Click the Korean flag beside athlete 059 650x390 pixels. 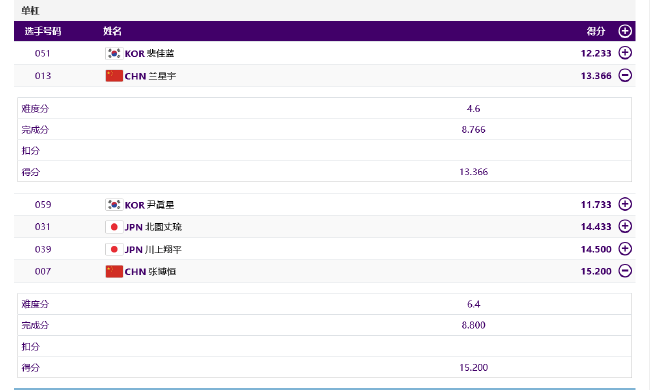114,205
